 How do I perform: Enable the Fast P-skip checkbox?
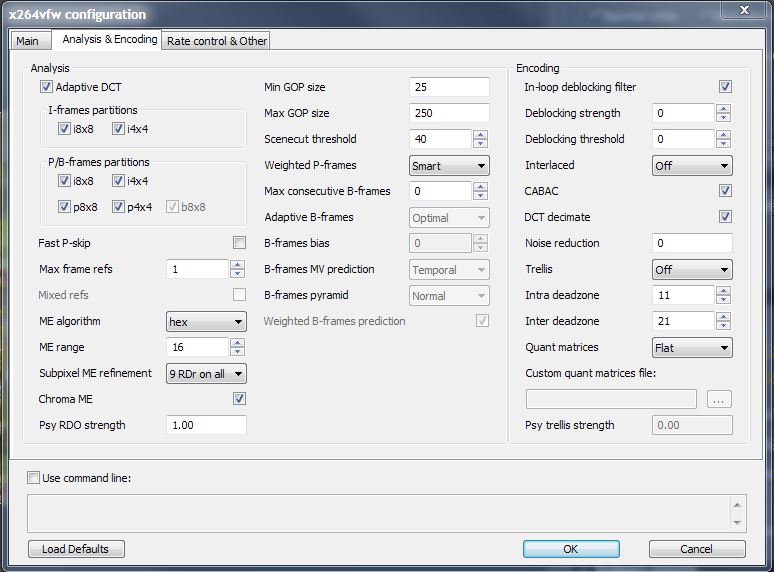pyautogui.click(x=239, y=243)
